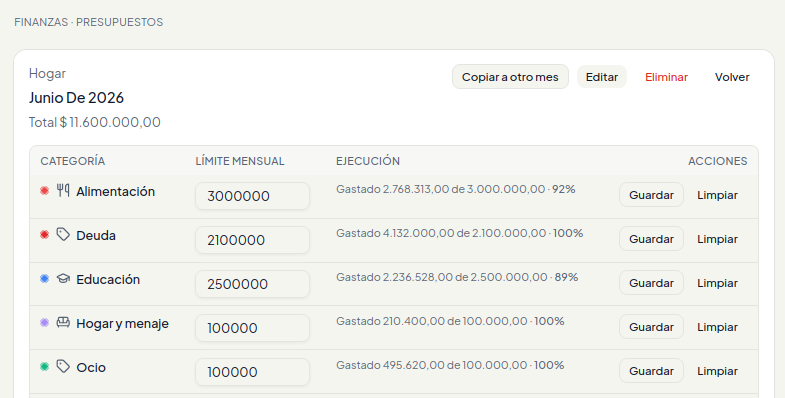Save the Alimentación limit with Guardar
The width and height of the screenshot is (785, 398).
(x=651, y=195)
